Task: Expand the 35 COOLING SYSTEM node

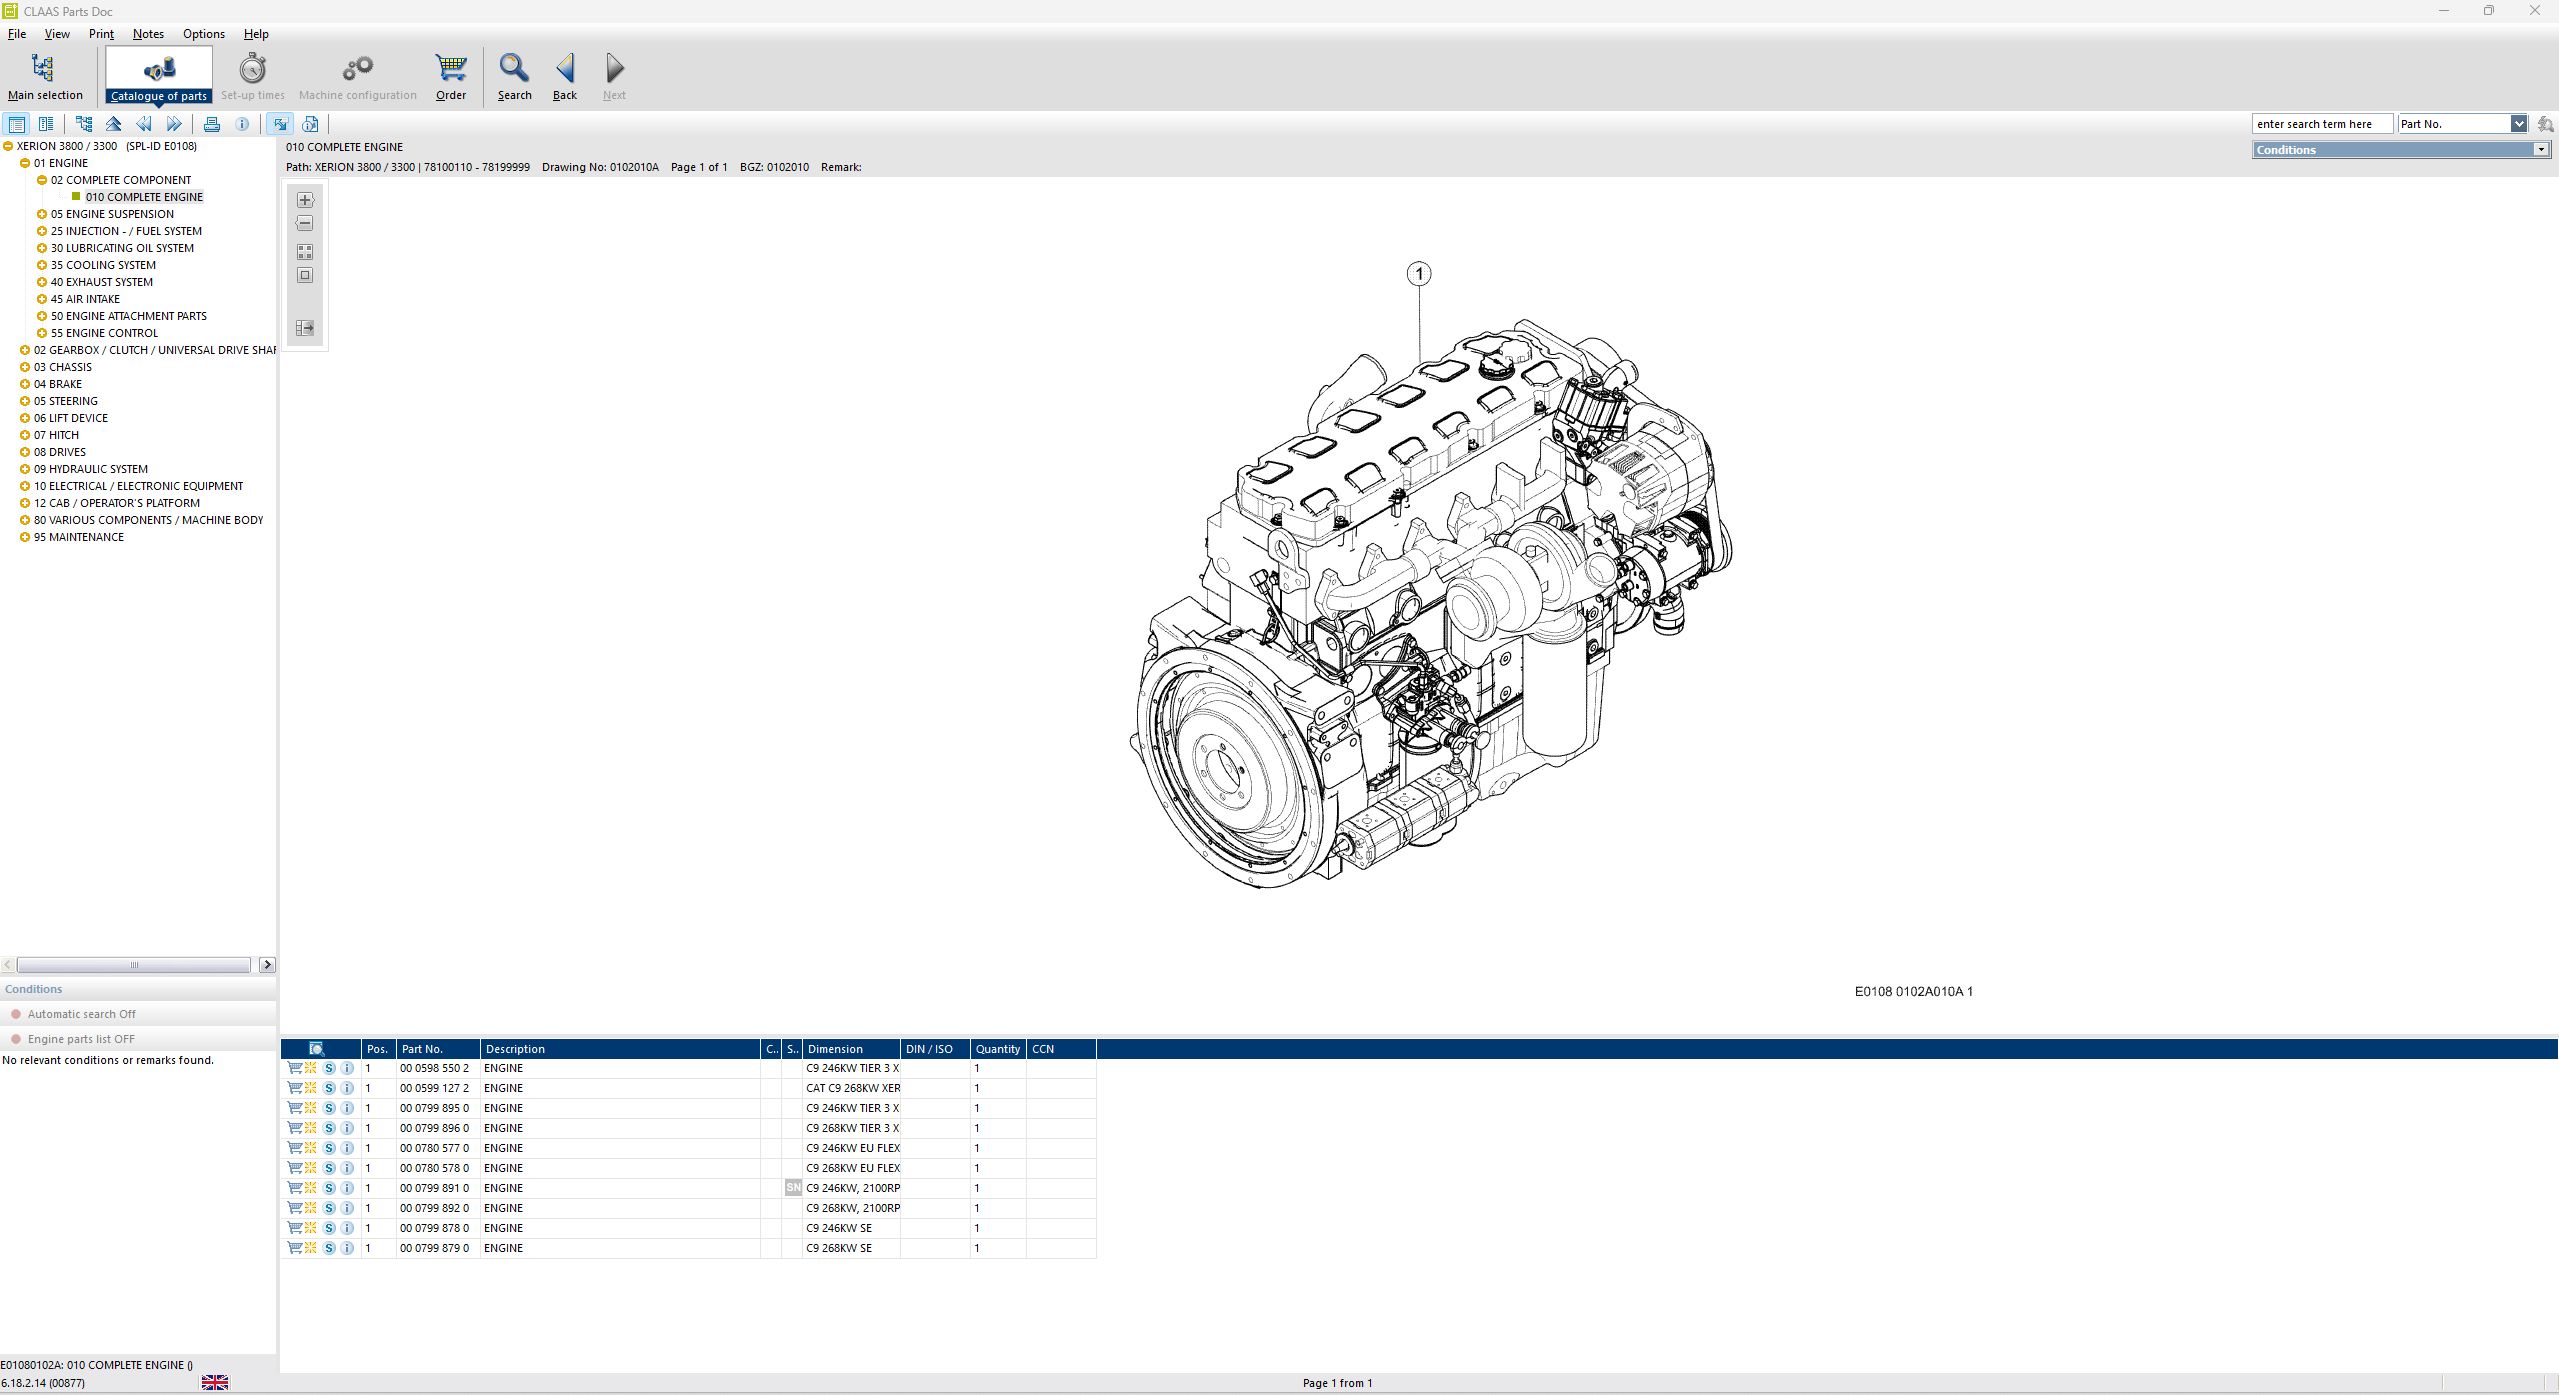Action: coord(42,265)
